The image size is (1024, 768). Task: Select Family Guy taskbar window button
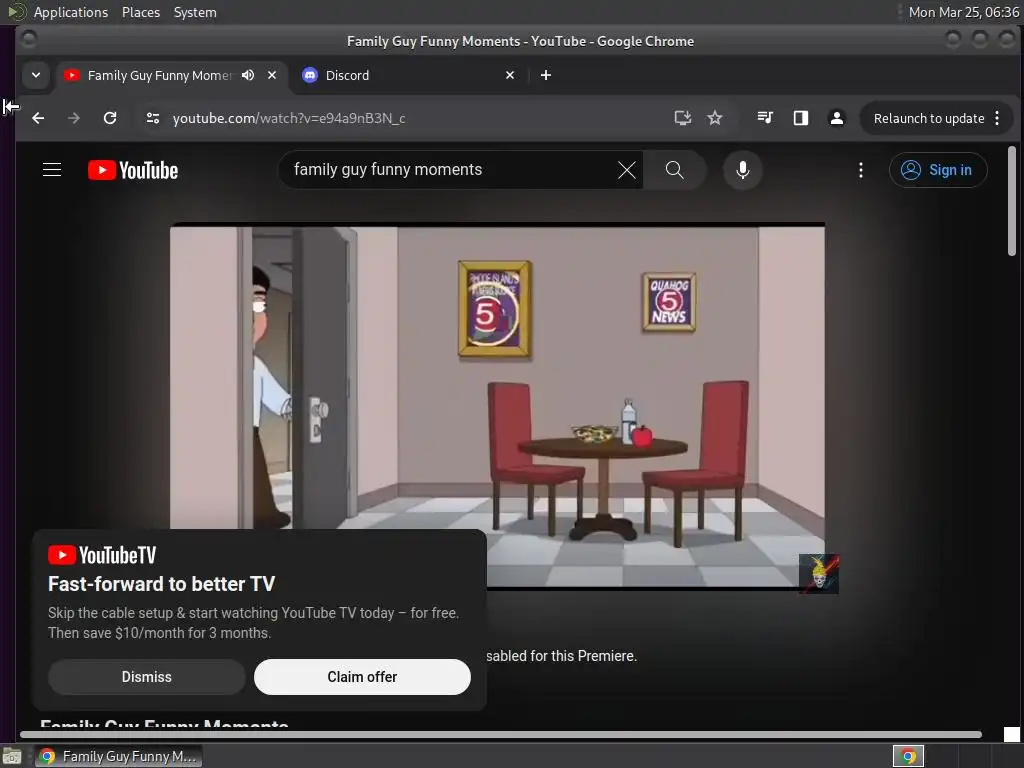pyautogui.click(x=118, y=756)
